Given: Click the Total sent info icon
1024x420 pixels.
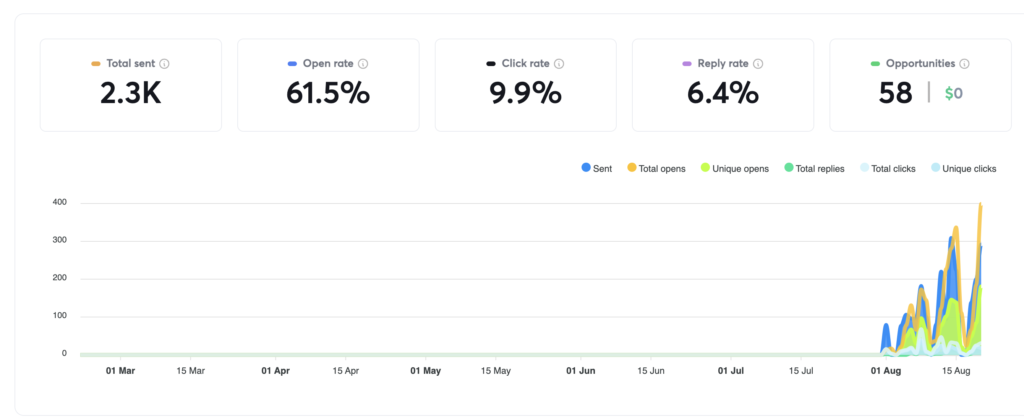Looking at the screenshot, I should tap(165, 64).
